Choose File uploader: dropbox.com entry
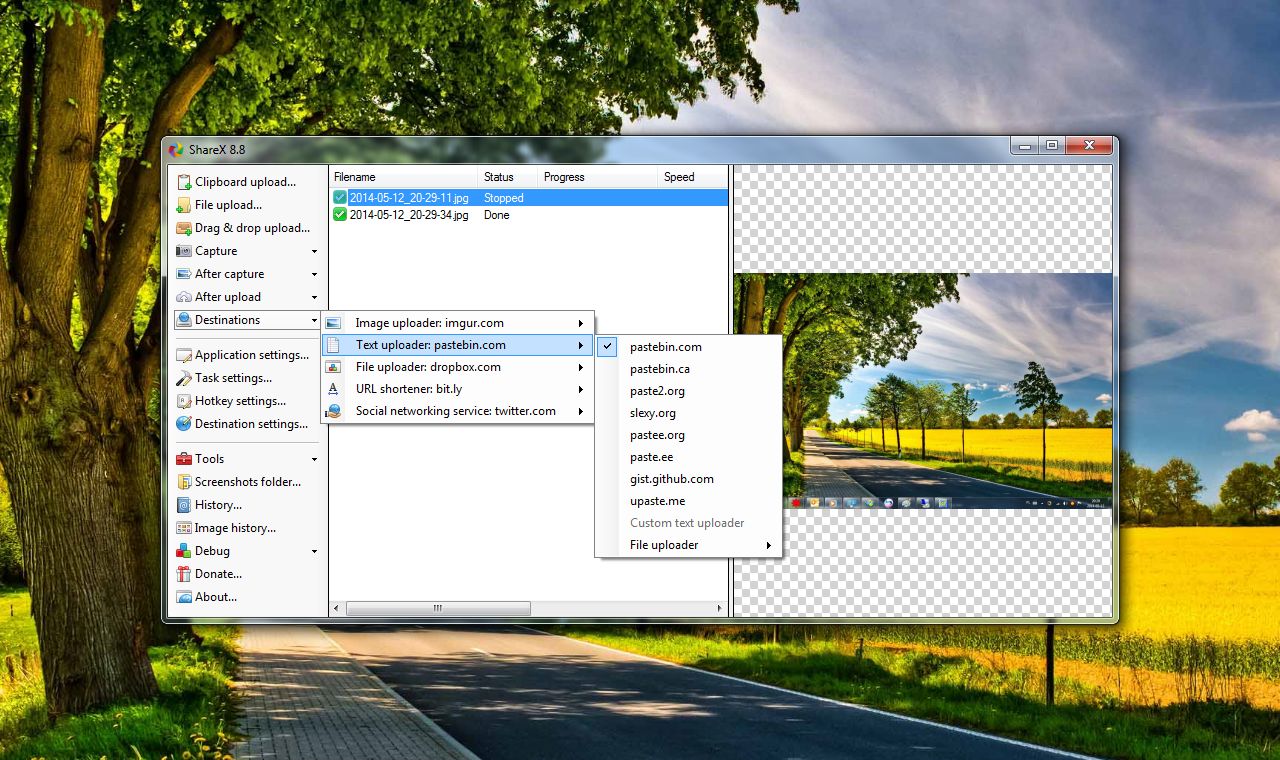Screen dimensions: 1280x760 457,367
